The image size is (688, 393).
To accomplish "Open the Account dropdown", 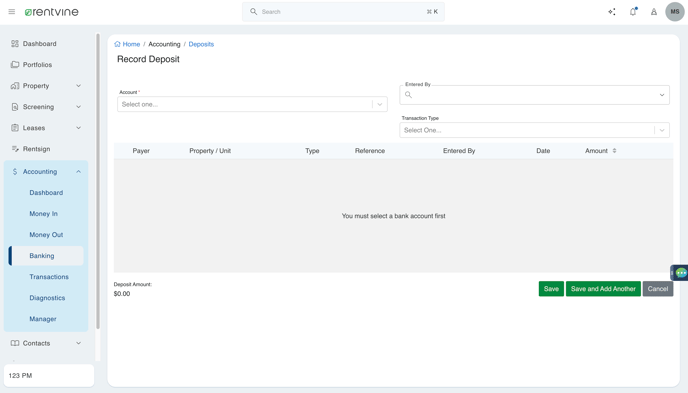I will tap(252, 104).
